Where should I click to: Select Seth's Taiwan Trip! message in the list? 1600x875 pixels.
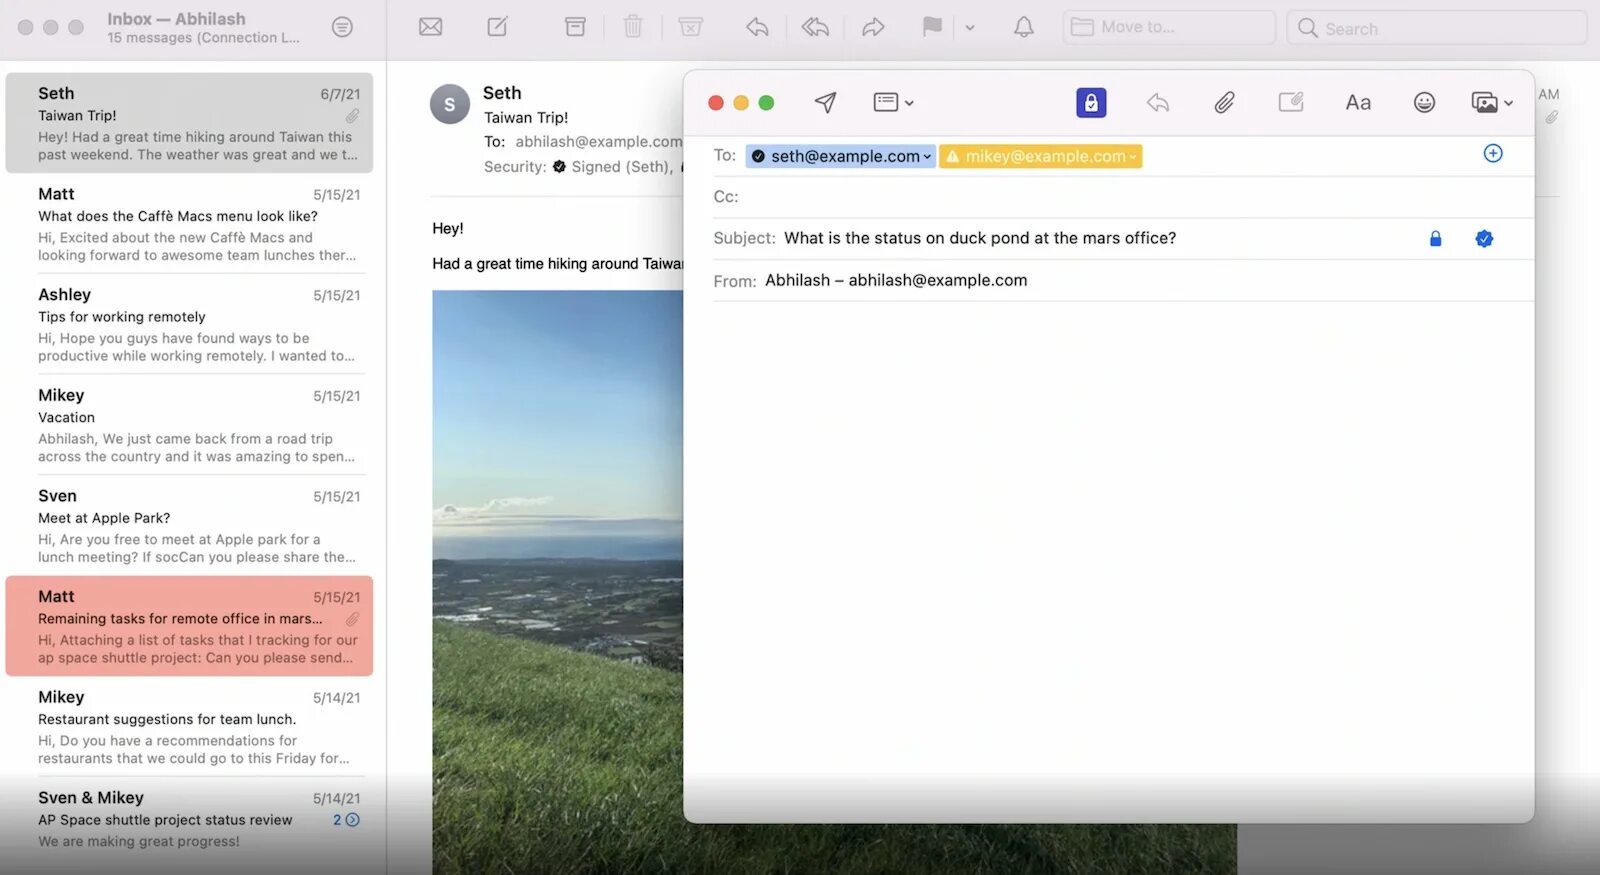tap(189, 122)
